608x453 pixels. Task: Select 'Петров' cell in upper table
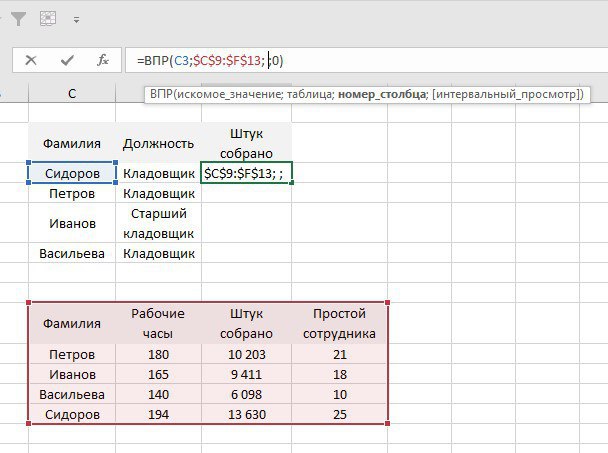[72, 193]
